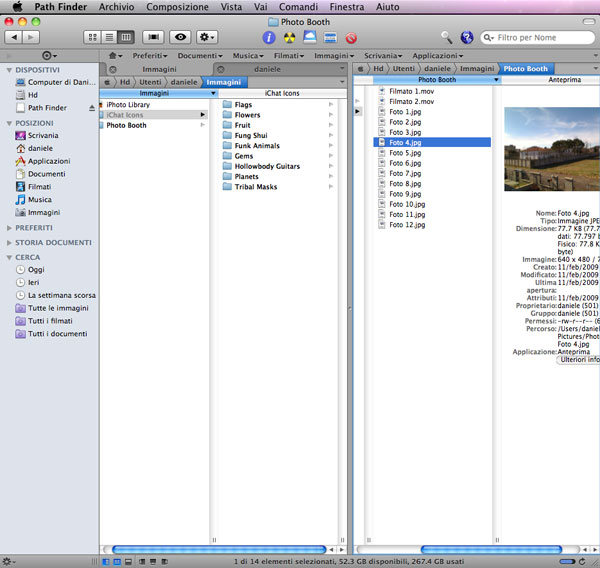600x568 pixels.
Task: Switch to list view mode
Action: pyautogui.click(x=109, y=37)
